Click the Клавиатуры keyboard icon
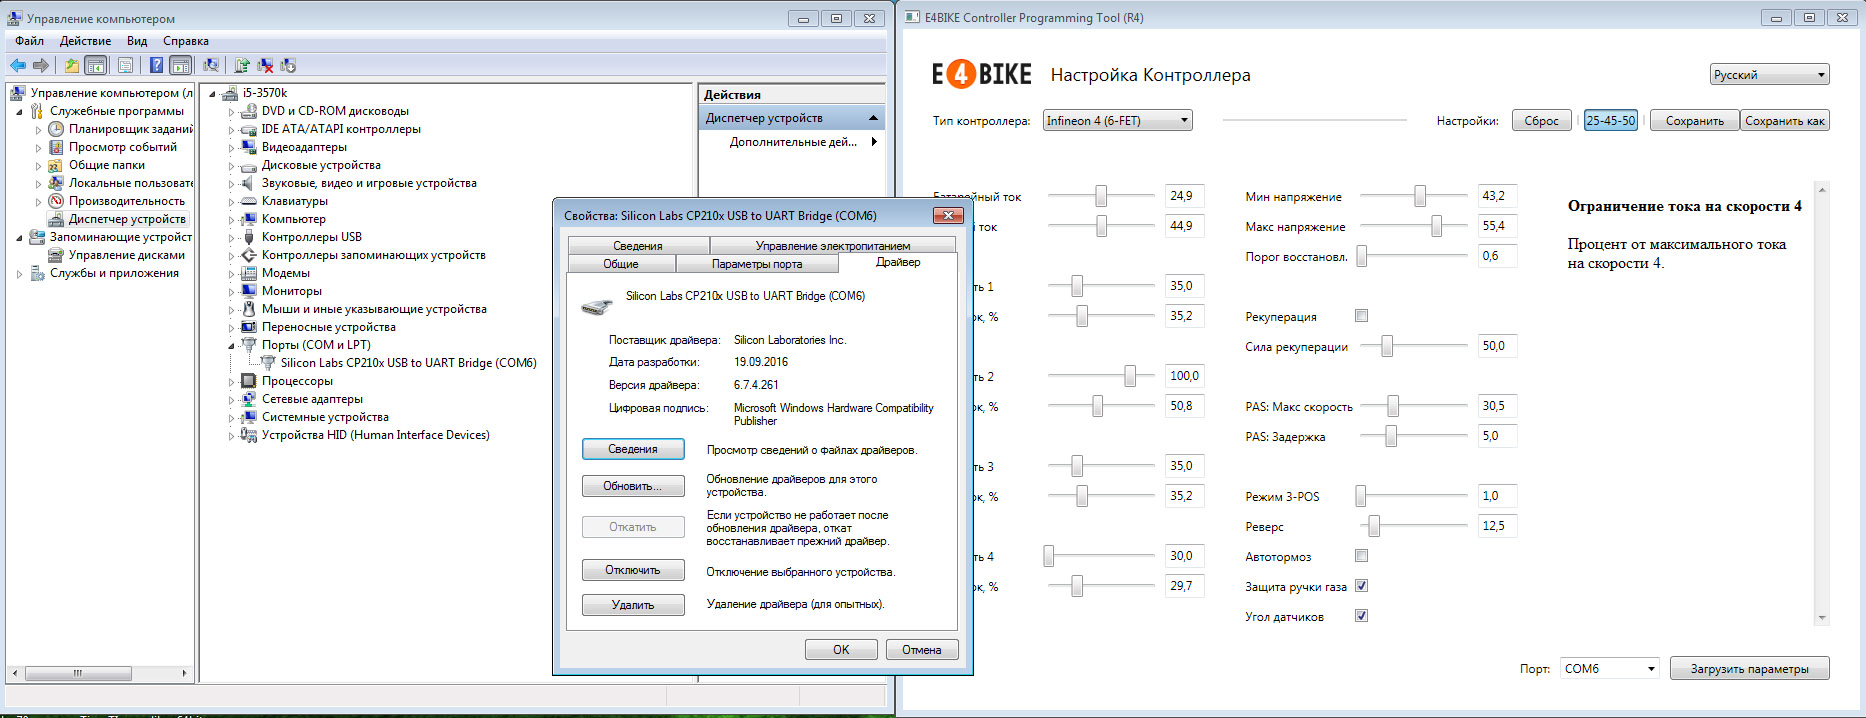Viewport: 1866px width, 718px height. pos(249,201)
